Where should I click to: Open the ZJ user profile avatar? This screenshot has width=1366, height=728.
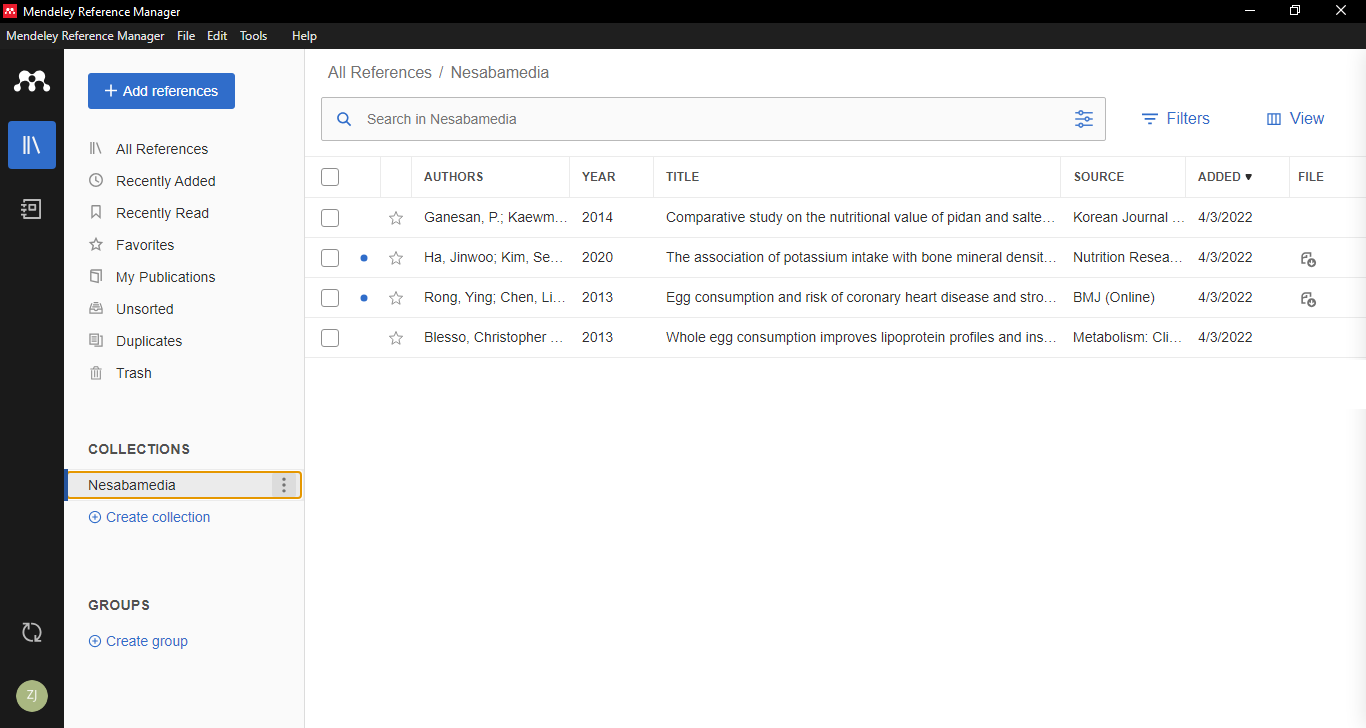(x=32, y=696)
